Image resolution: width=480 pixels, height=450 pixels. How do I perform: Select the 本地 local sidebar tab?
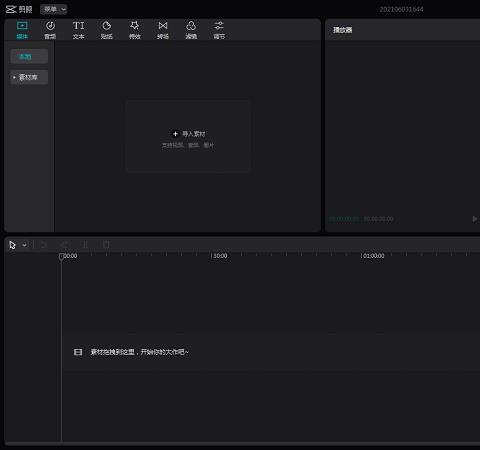point(29,57)
